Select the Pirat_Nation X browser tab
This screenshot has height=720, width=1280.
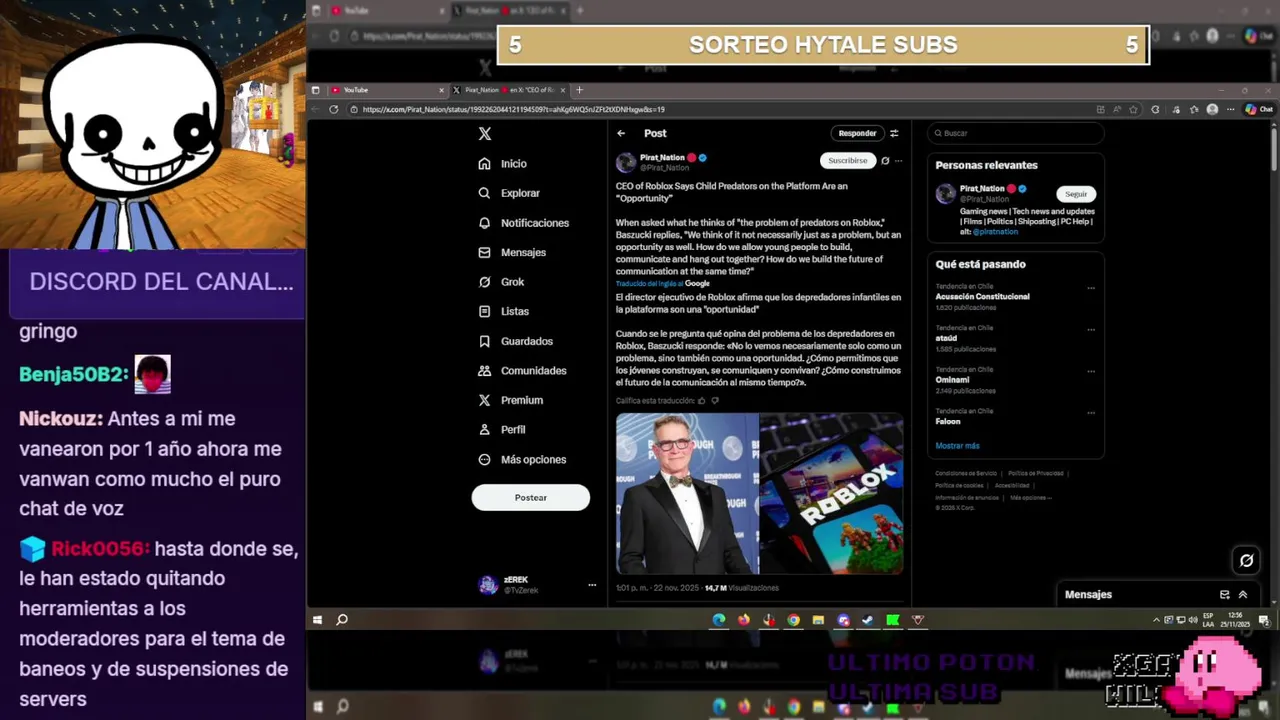point(509,90)
